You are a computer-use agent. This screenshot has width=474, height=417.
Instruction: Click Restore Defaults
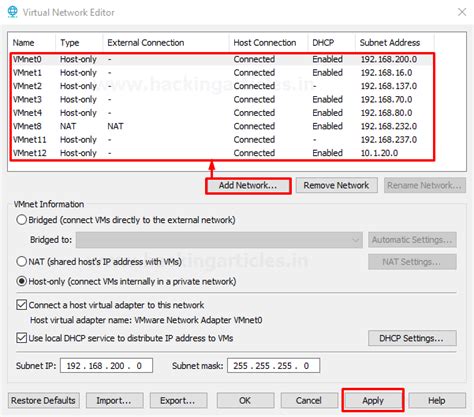43,400
